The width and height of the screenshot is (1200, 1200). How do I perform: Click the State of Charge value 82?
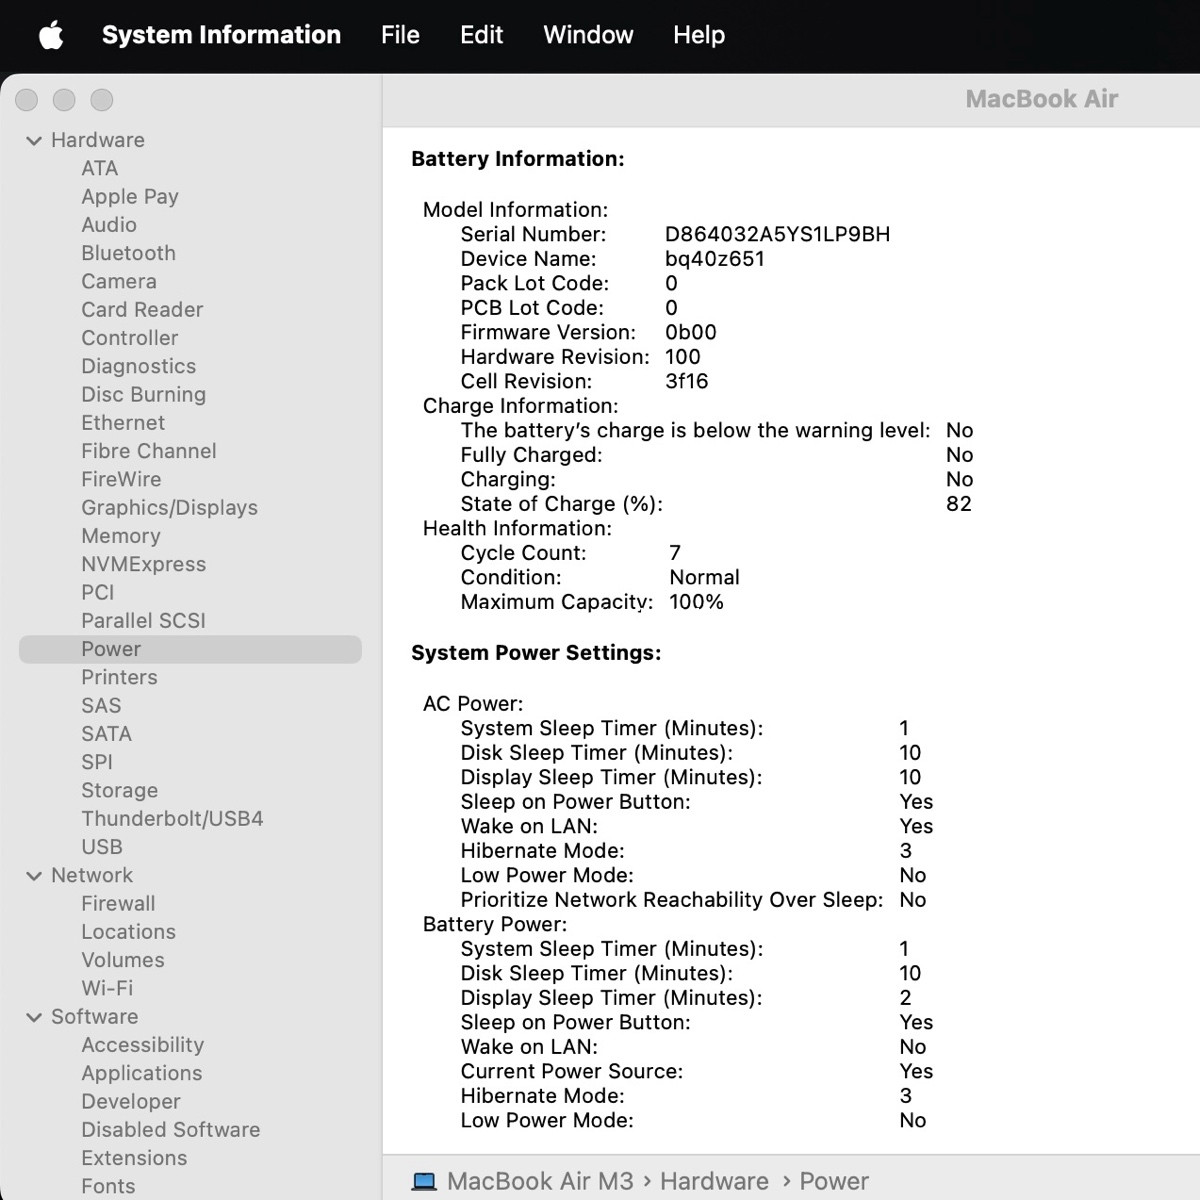coord(959,504)
